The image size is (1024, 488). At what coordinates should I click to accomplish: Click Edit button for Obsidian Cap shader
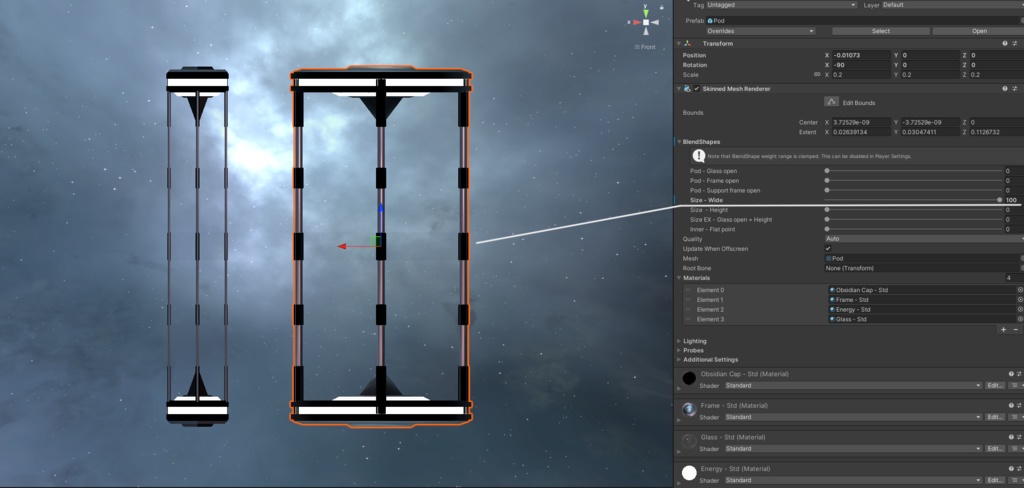pos(995,385)
